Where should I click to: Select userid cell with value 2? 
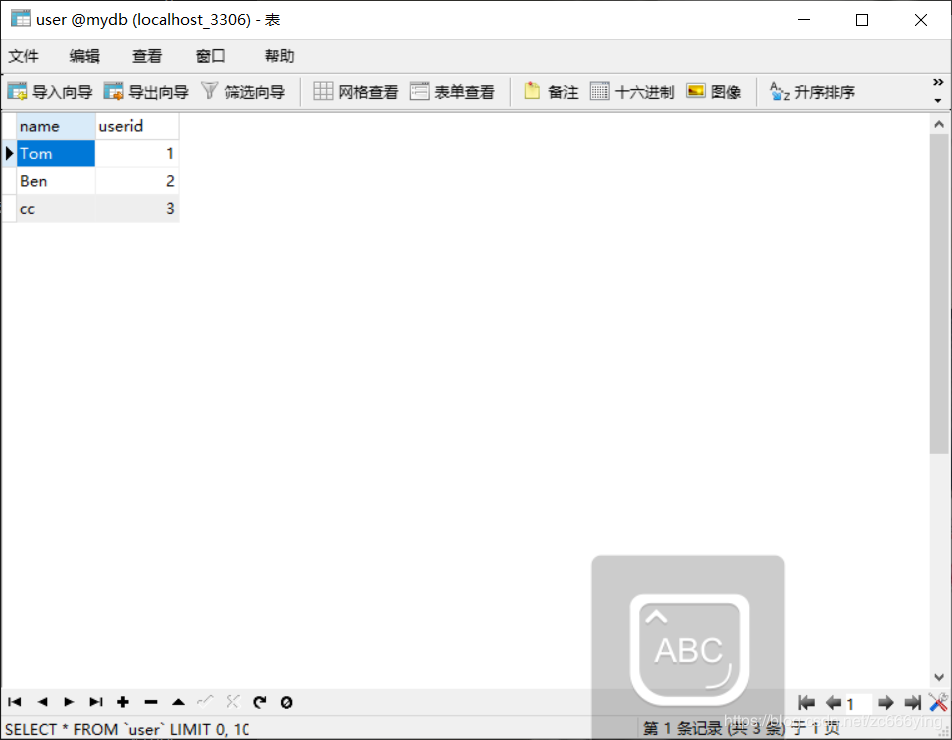click(x=137, y=181)
